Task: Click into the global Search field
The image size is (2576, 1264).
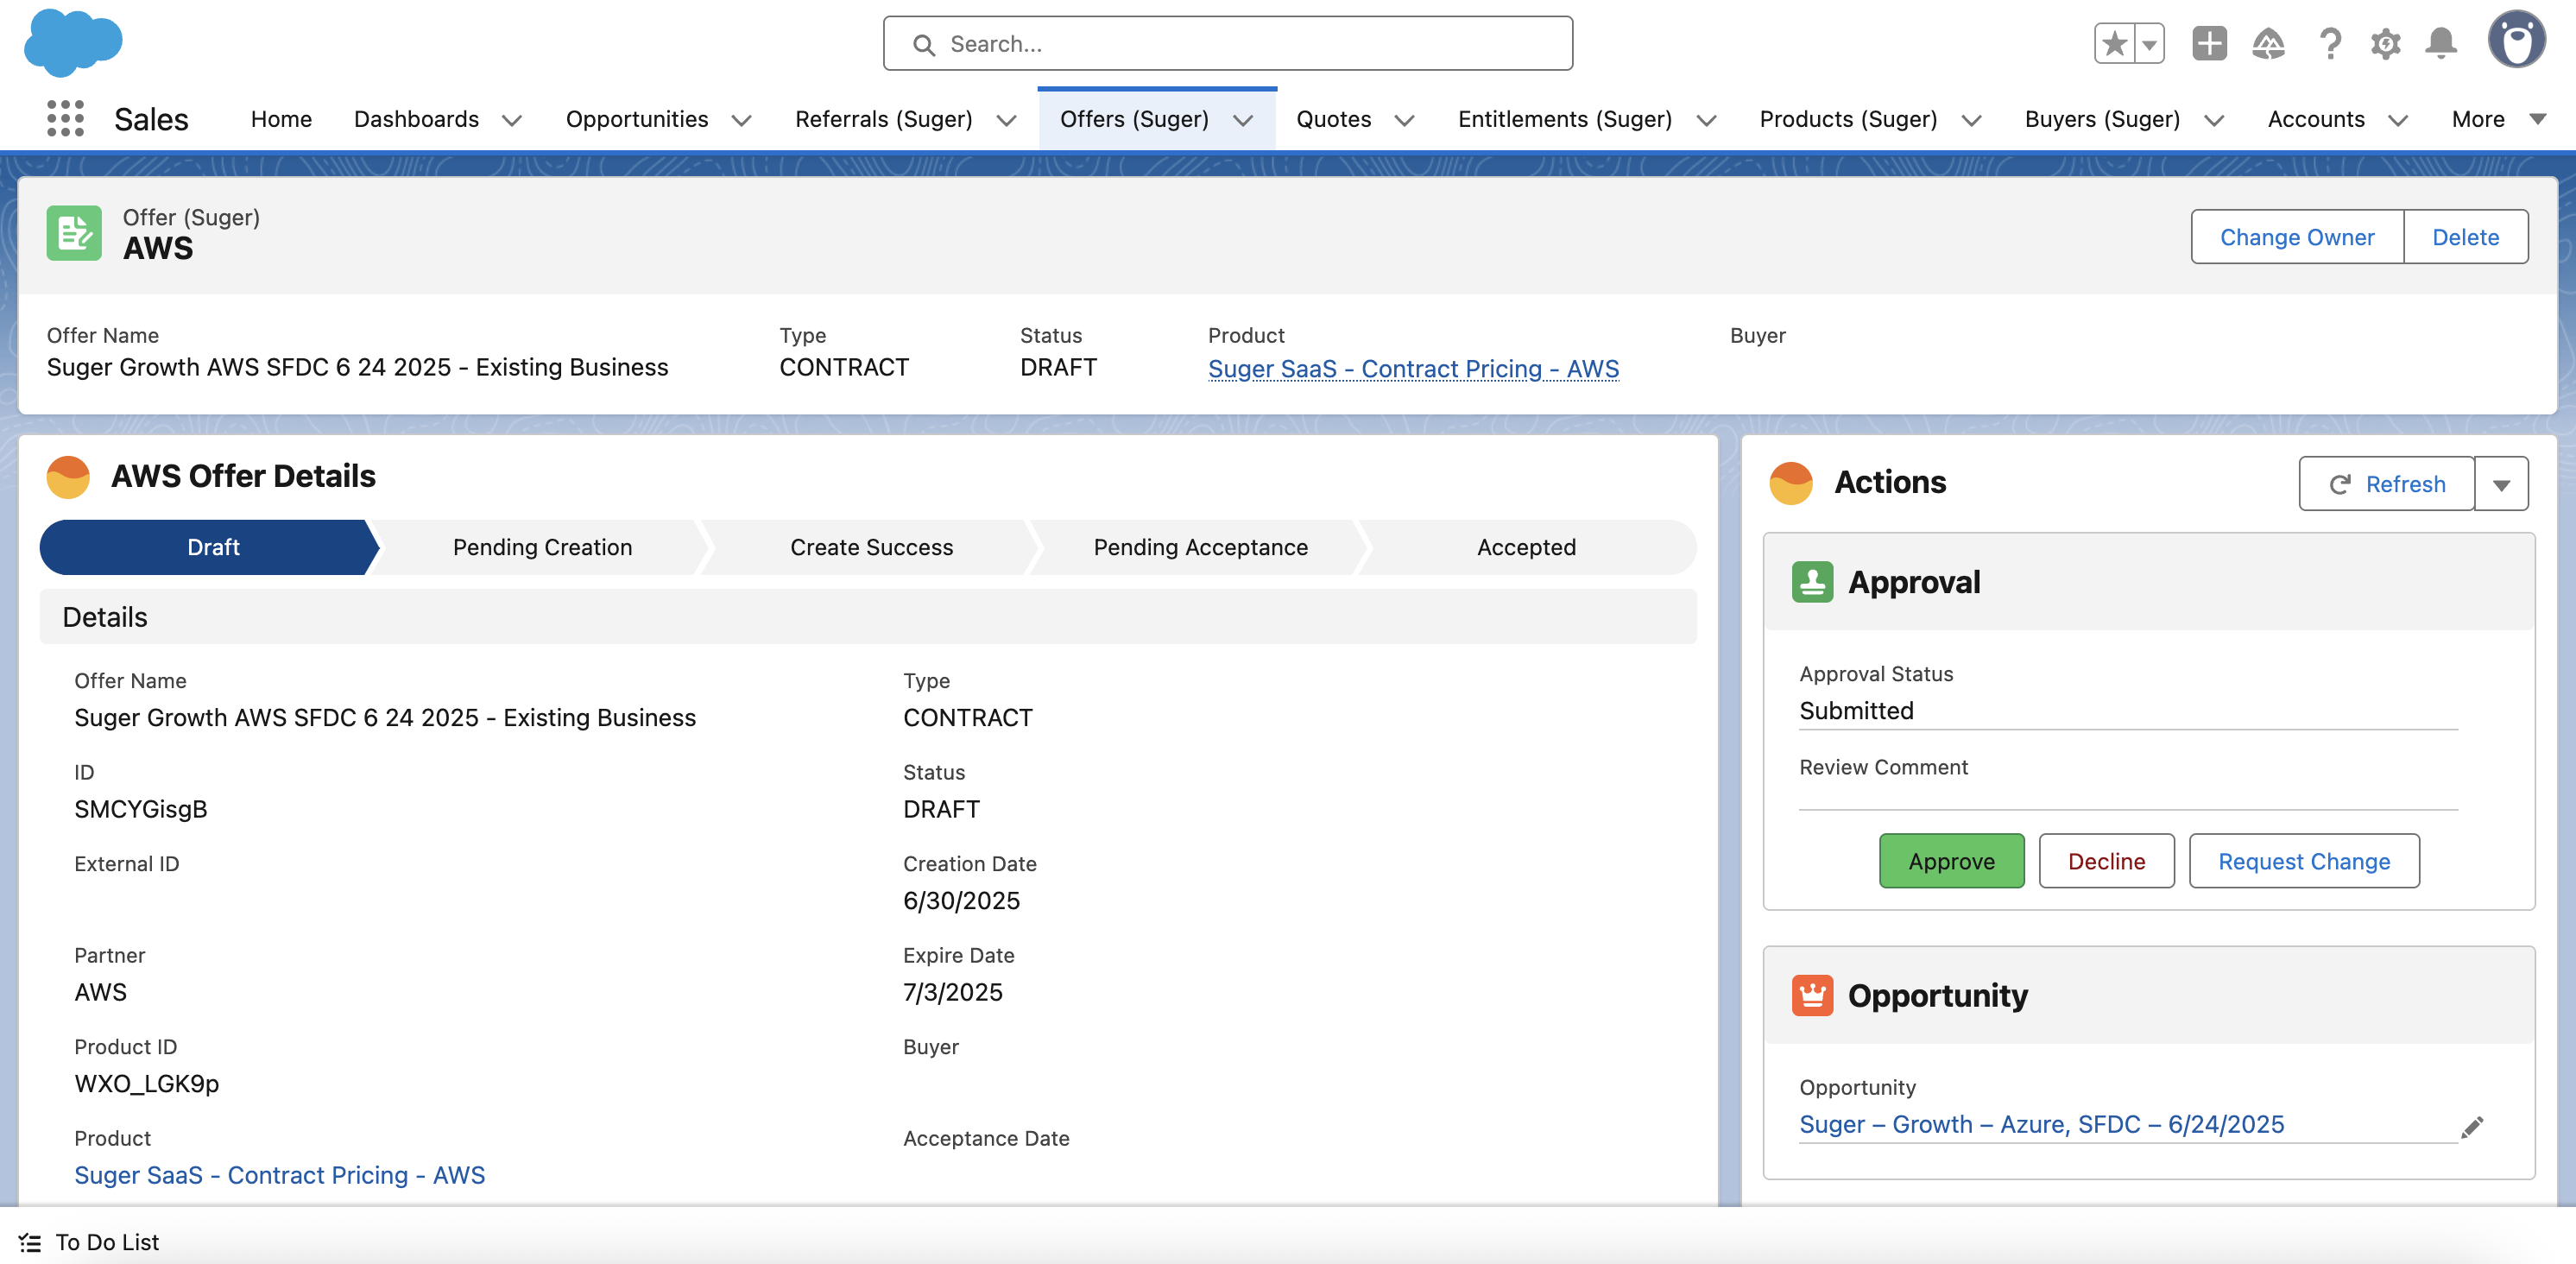Action: point(1228,44)
